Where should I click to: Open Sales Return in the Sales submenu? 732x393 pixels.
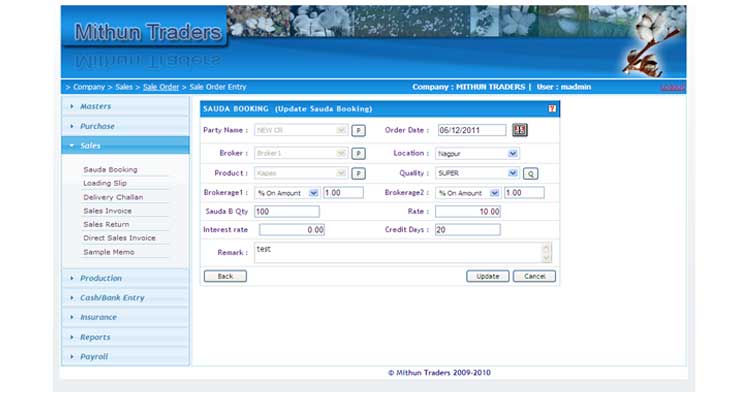tap(106, 225)
